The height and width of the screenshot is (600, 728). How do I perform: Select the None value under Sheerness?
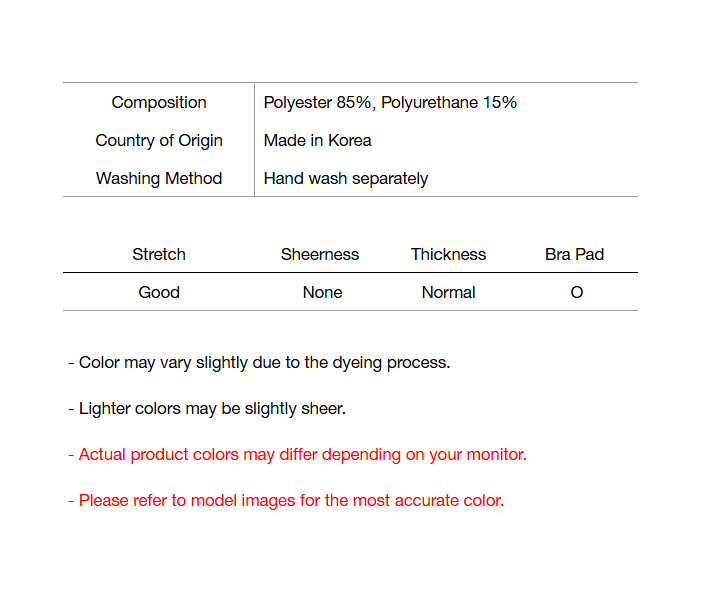(322, 292)
